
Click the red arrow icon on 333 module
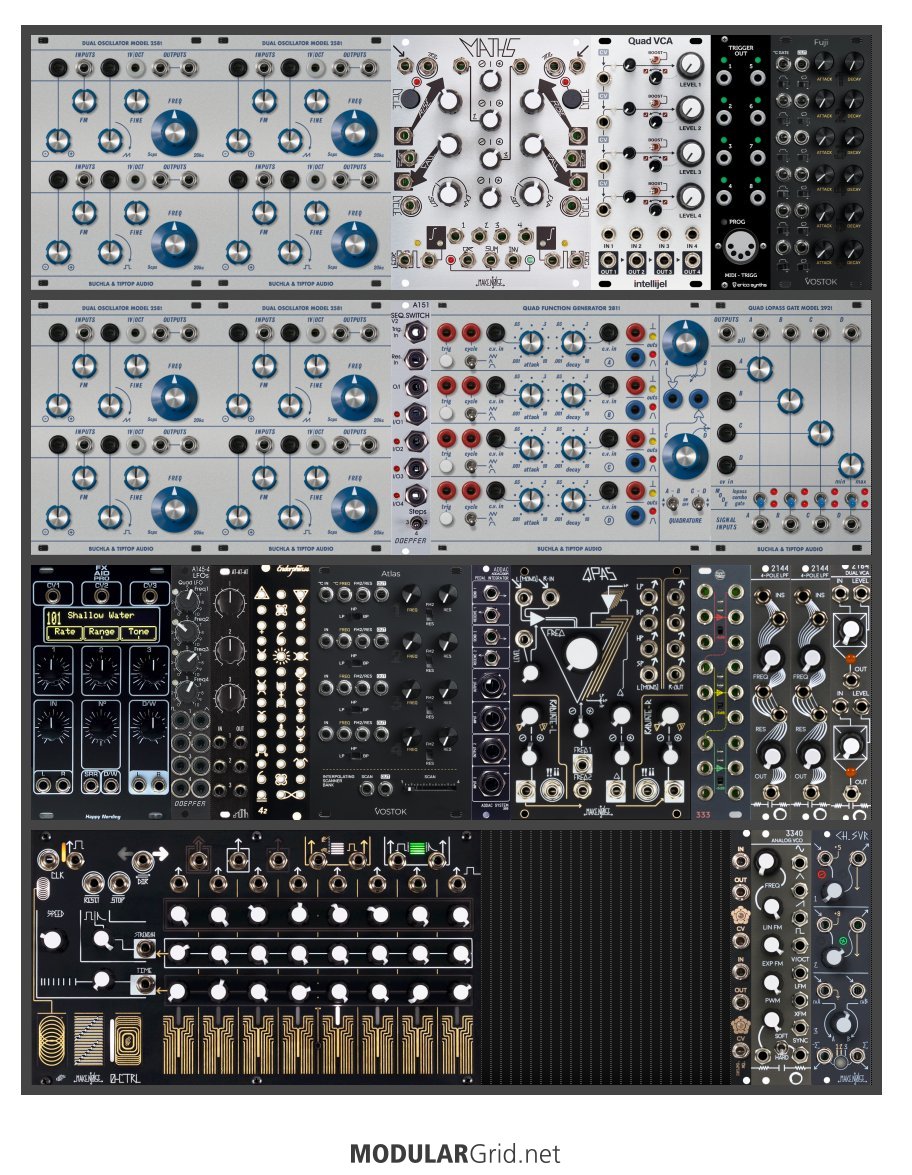click(719, 616)
